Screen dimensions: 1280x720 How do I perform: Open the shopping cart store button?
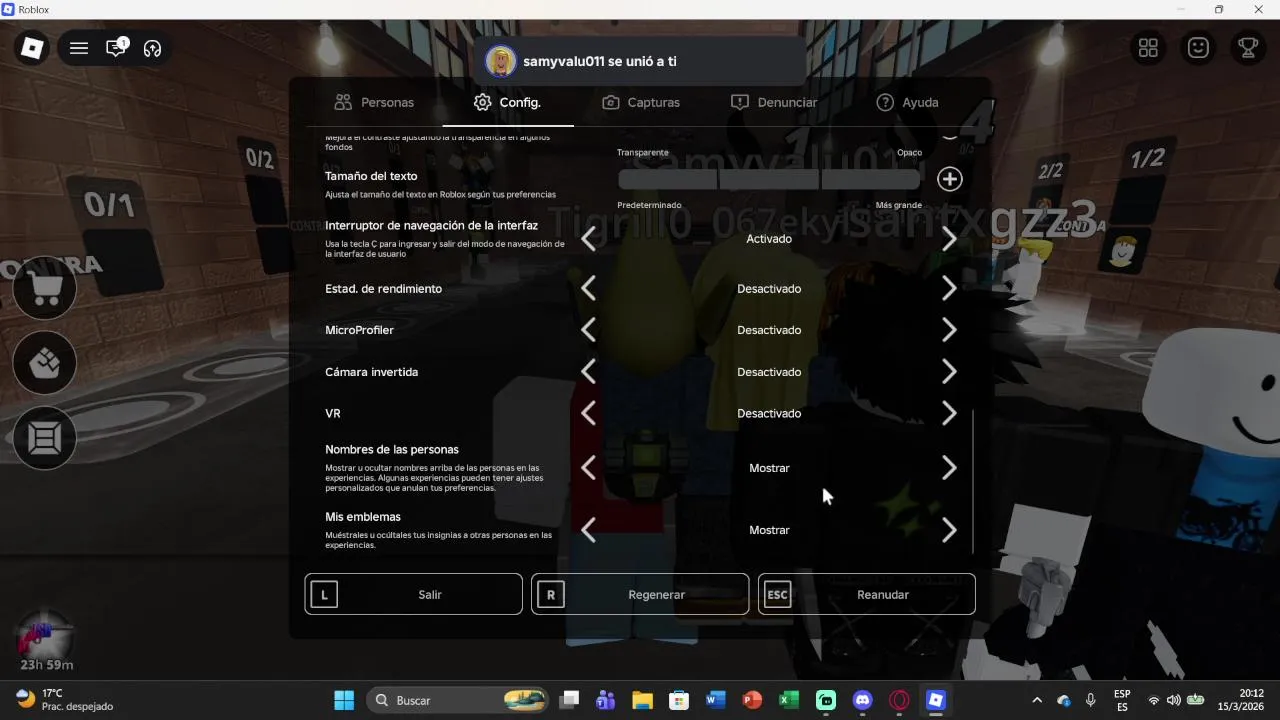coord(45,288)
